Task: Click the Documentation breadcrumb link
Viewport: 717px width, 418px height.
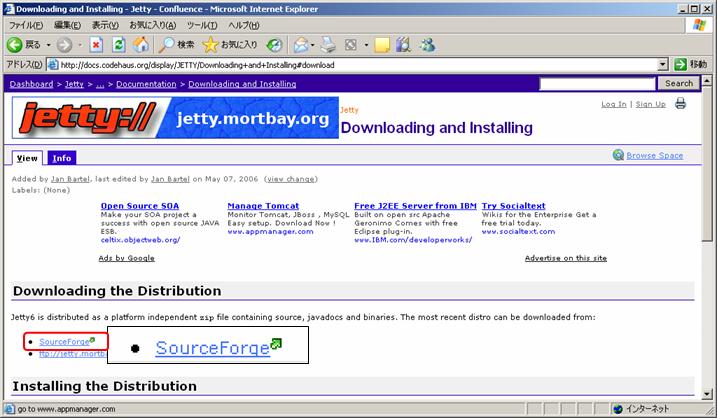Action: (x=146, y=84)
